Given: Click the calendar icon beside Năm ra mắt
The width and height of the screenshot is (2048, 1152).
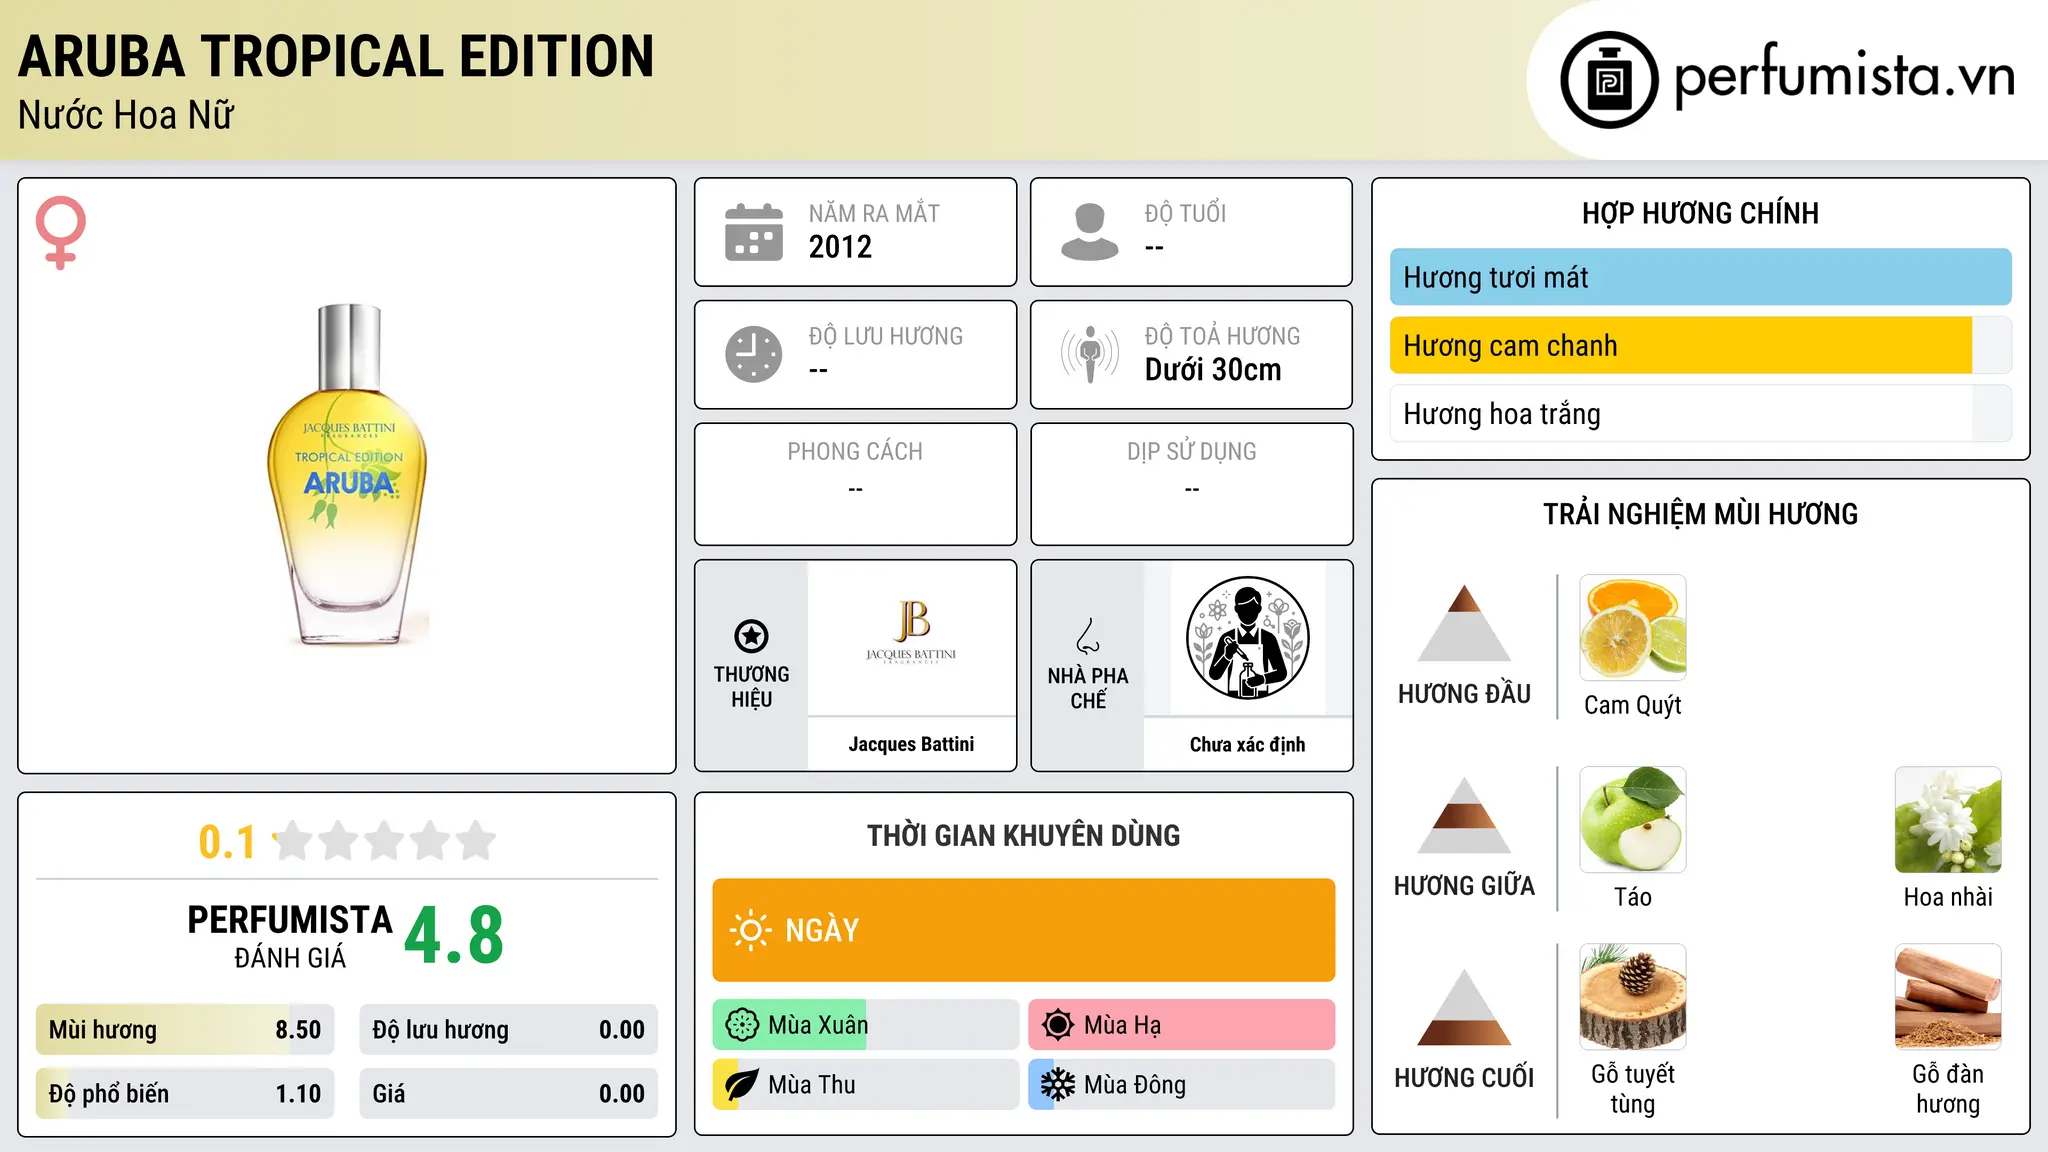Looking at the screenshot, I should [754, 232].
